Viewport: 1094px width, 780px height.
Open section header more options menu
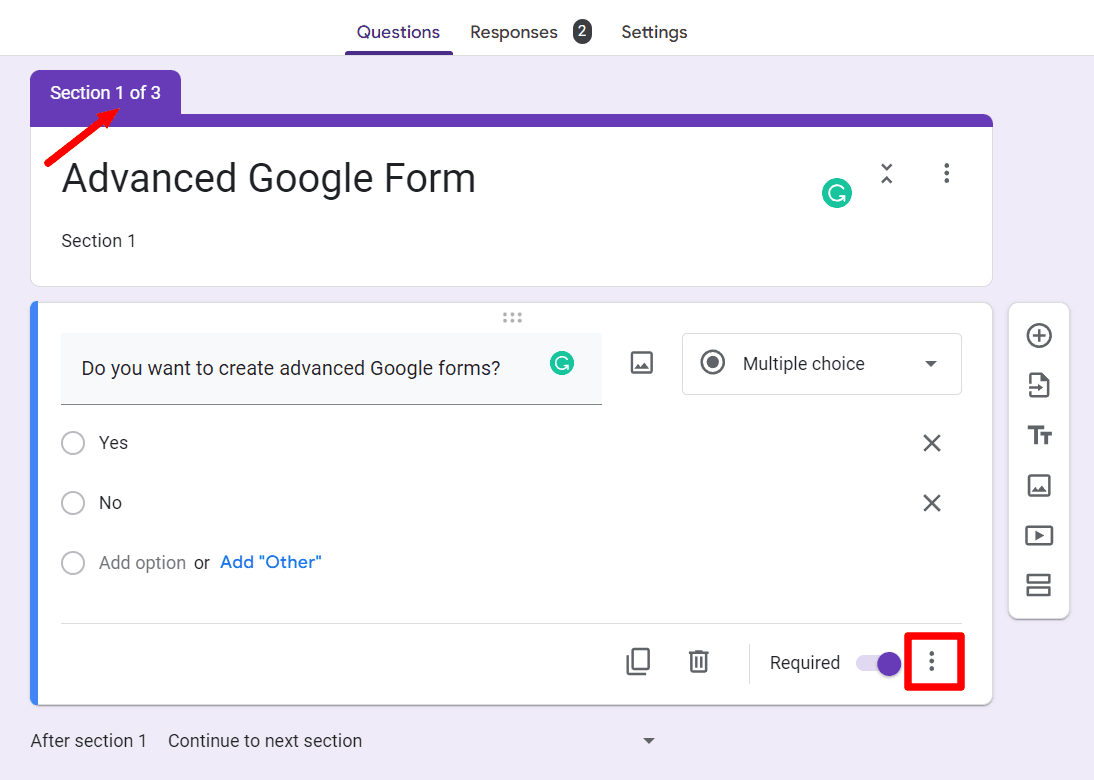(947, 173)
